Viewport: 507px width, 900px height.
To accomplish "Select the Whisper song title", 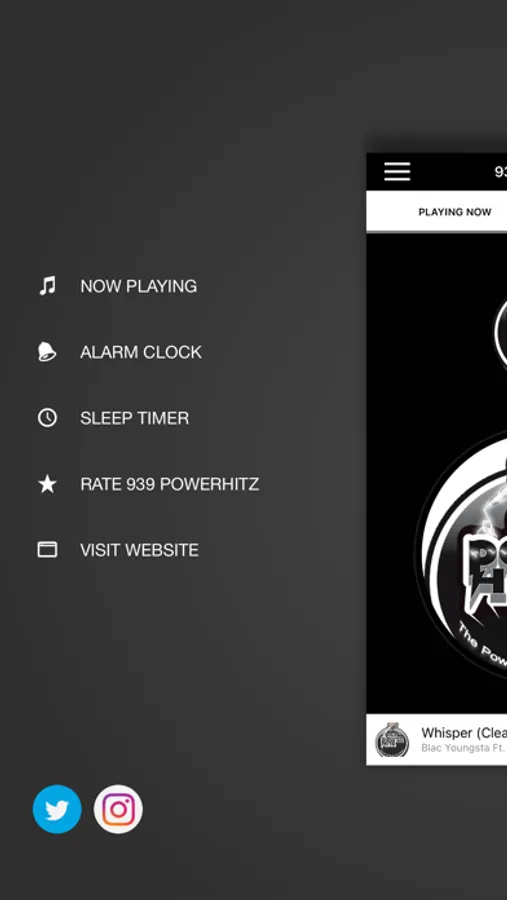I will (x=464, y=733).
